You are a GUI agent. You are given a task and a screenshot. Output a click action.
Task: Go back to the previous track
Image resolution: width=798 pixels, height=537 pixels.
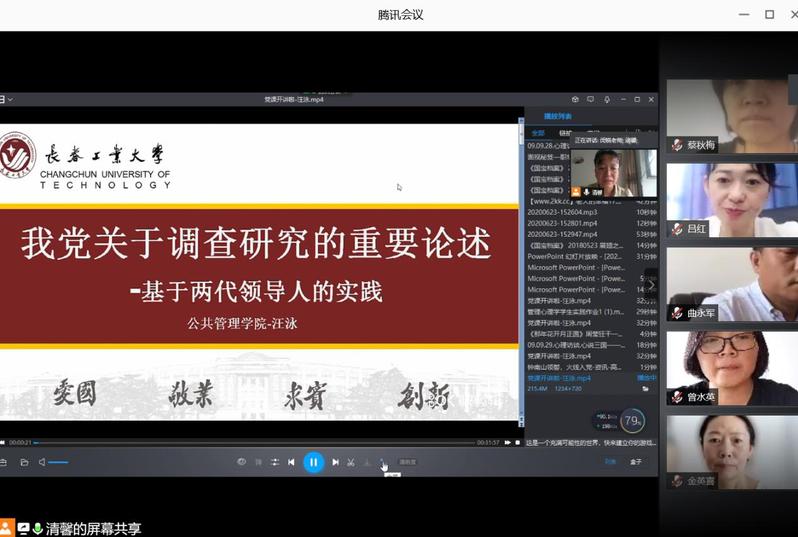click(x=291, y=462)
